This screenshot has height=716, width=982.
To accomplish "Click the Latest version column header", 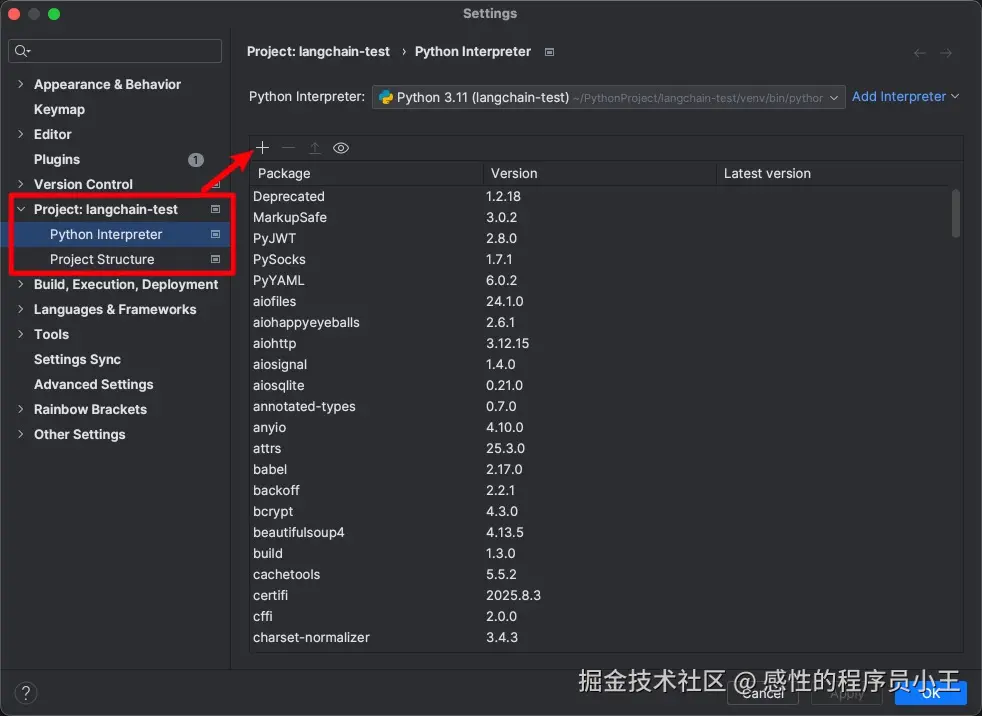I will point(833,174).
